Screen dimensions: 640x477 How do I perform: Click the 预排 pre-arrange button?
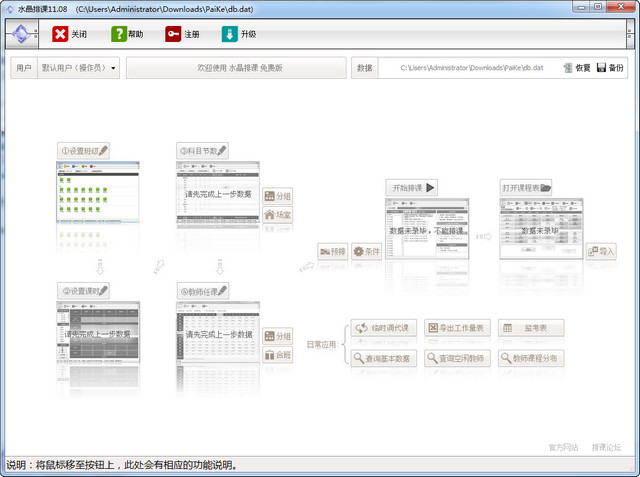pyautogui.click(x=332, y=252)
